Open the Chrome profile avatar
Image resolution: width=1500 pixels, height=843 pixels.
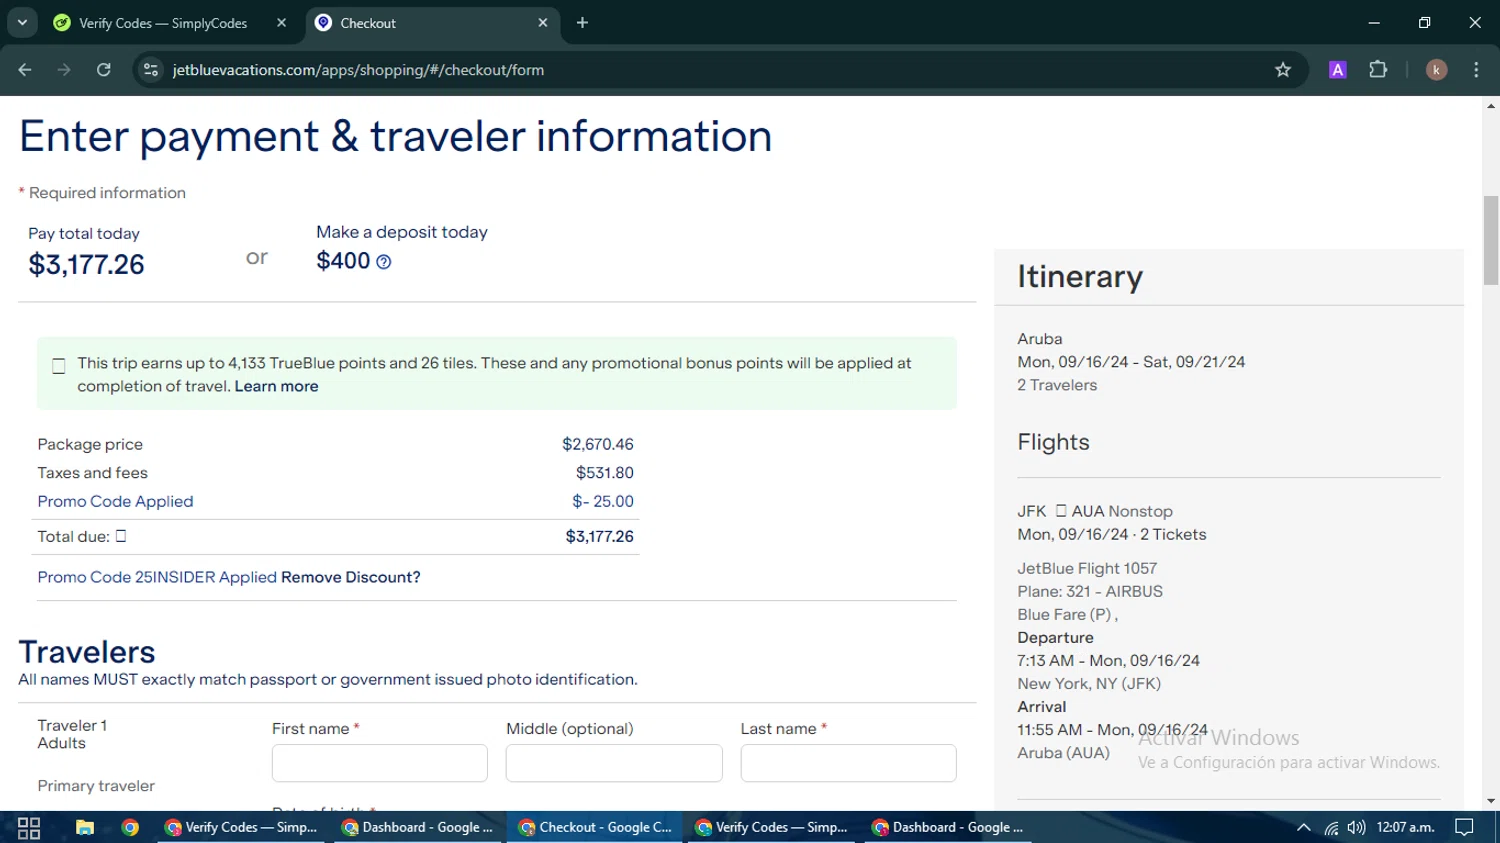pyautogui.click(x=1436, y=70)
